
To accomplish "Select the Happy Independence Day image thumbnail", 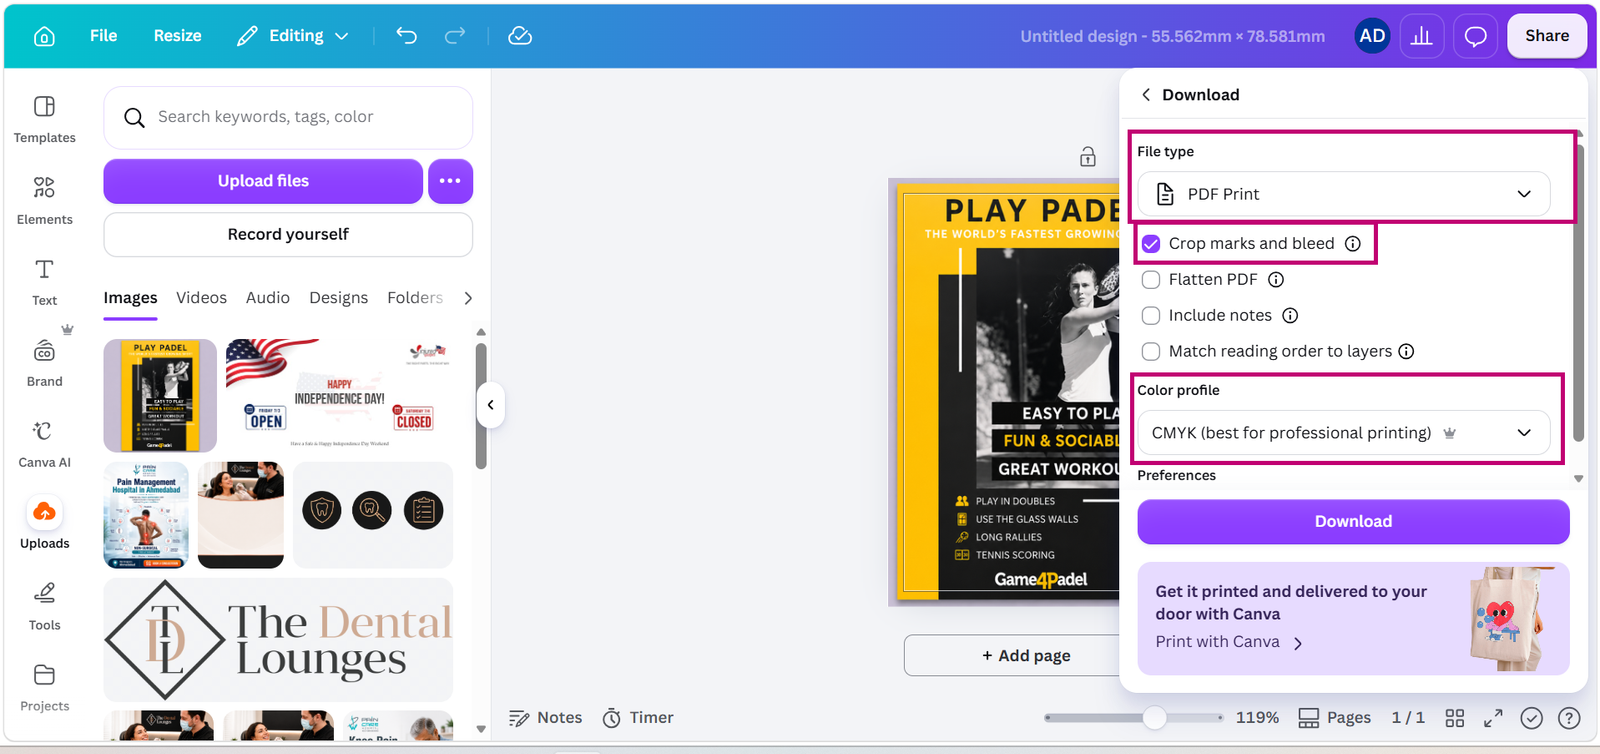I will tap(340, 395).
